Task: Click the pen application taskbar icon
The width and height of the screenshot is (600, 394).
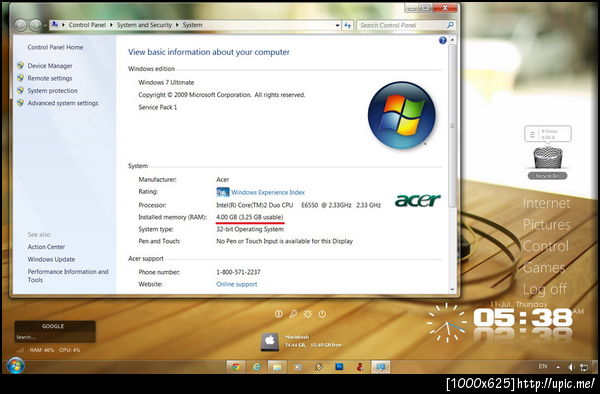Action: tap(318, 367)
